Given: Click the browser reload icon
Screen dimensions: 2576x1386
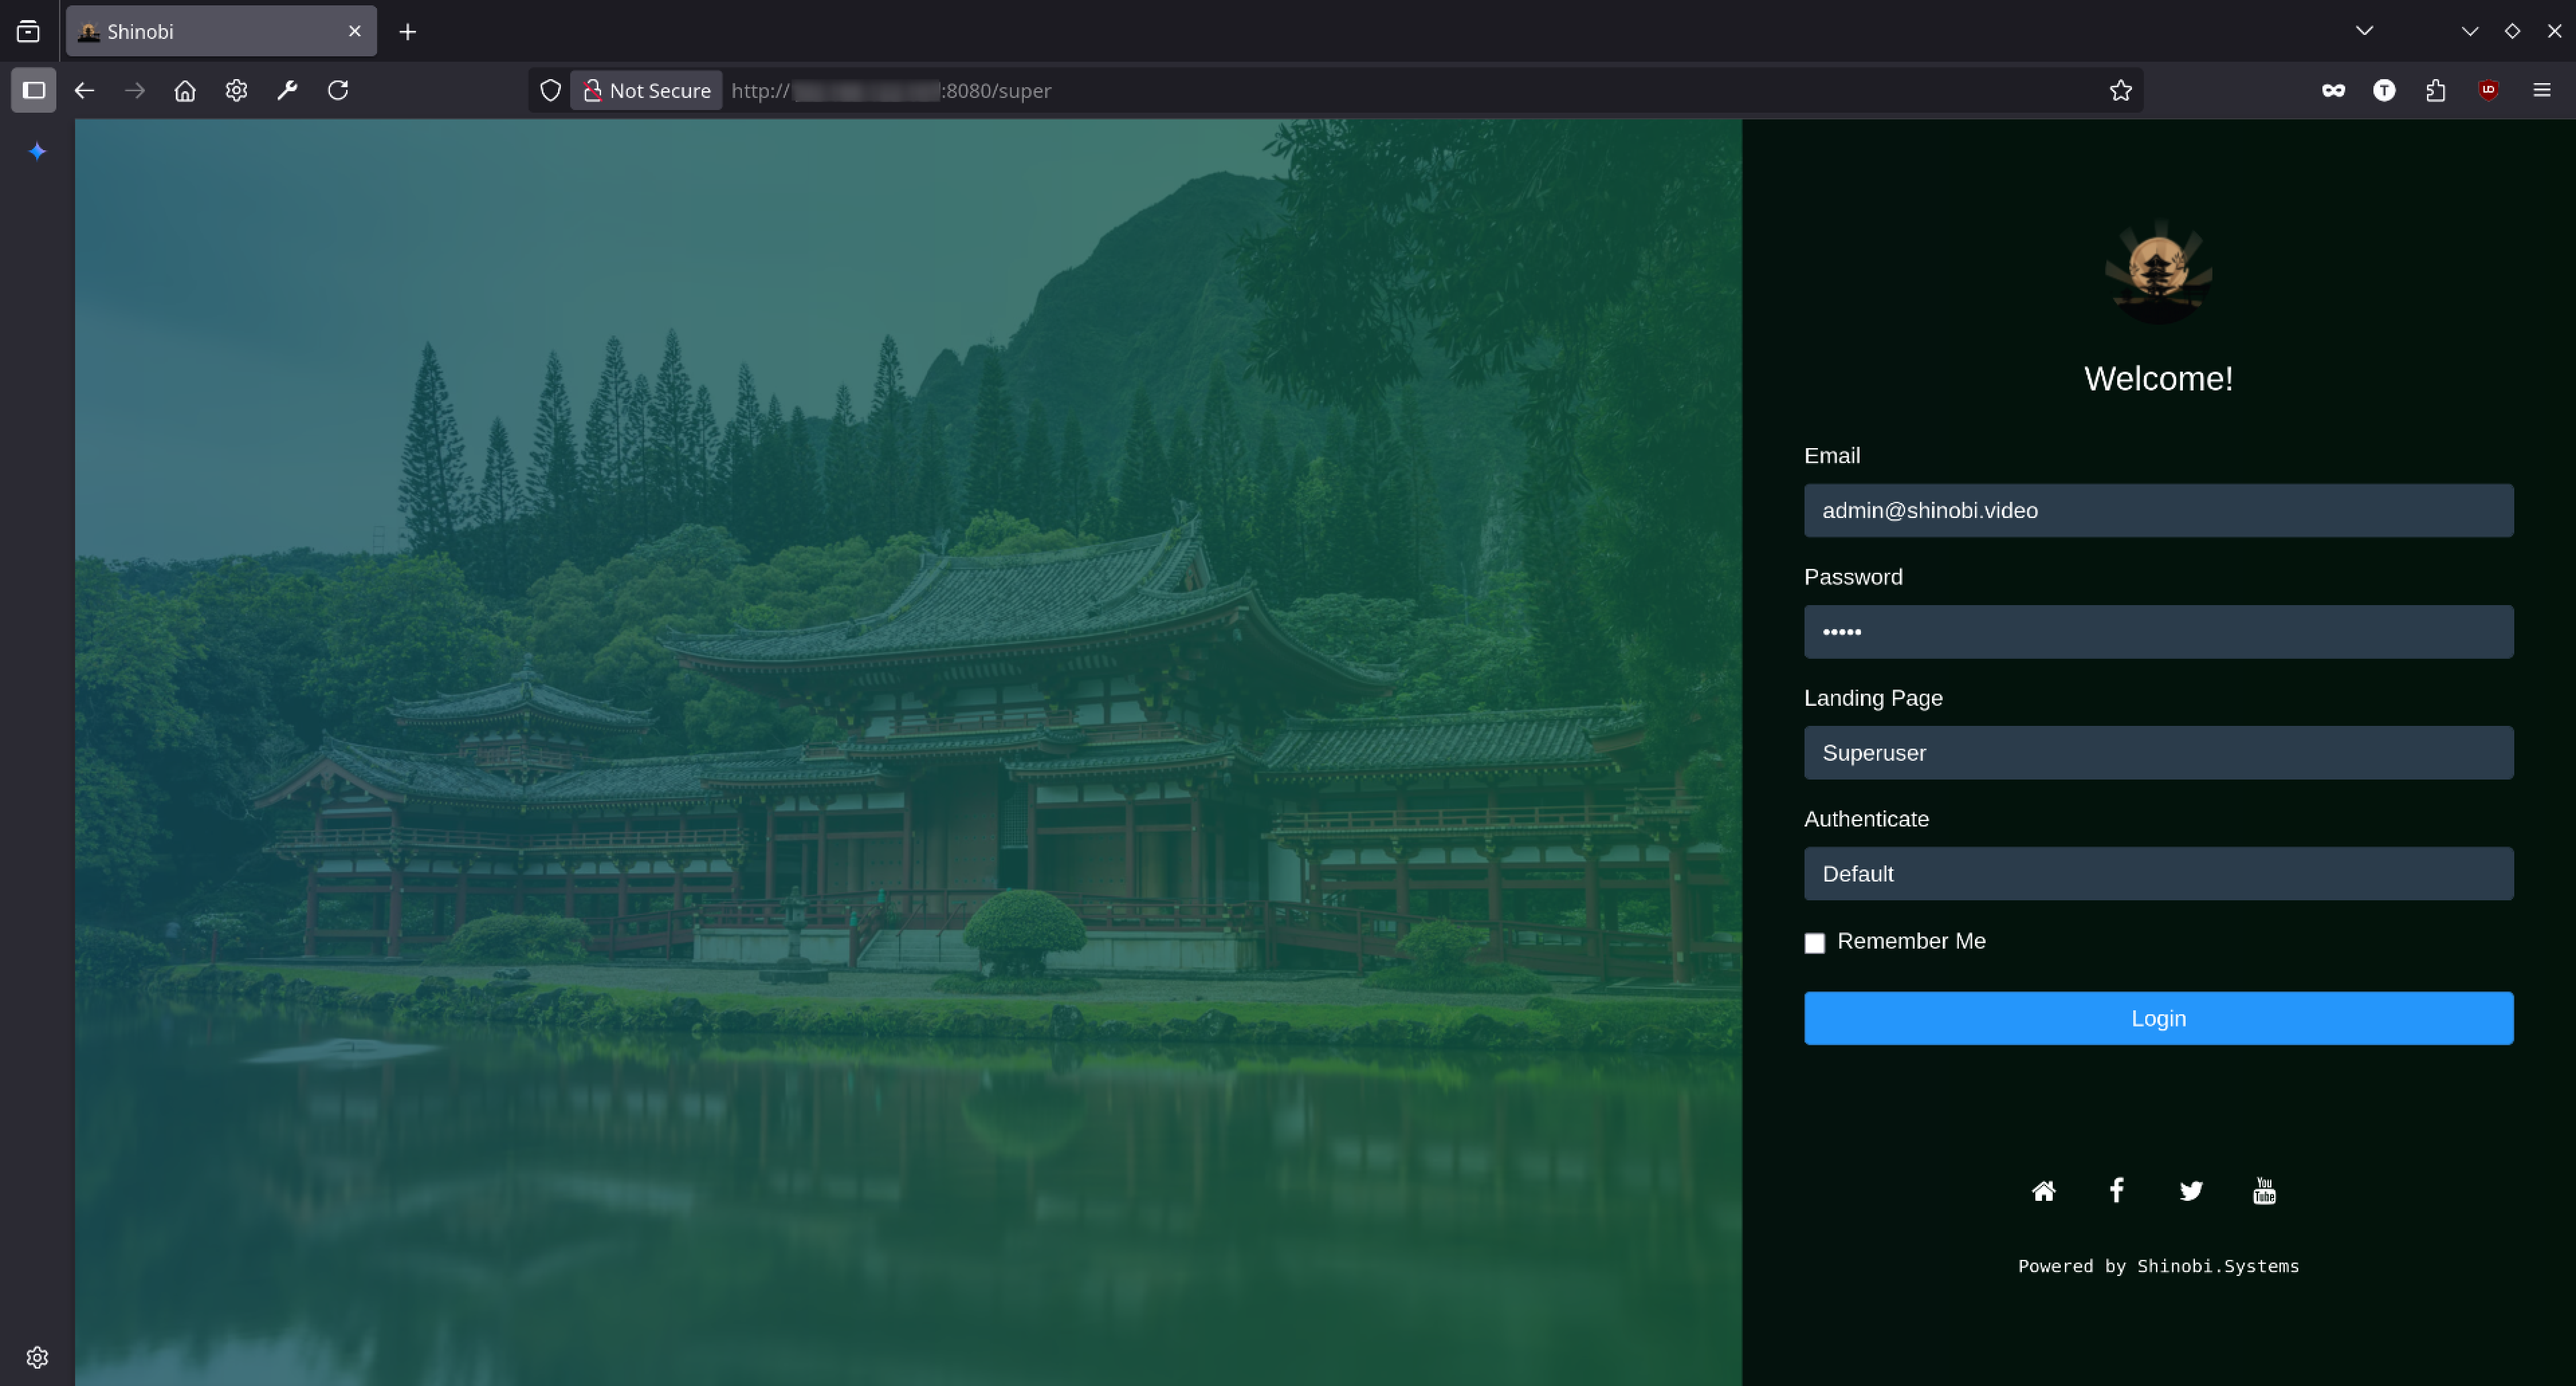Looking at the screenshot, I should coord(338,90).
